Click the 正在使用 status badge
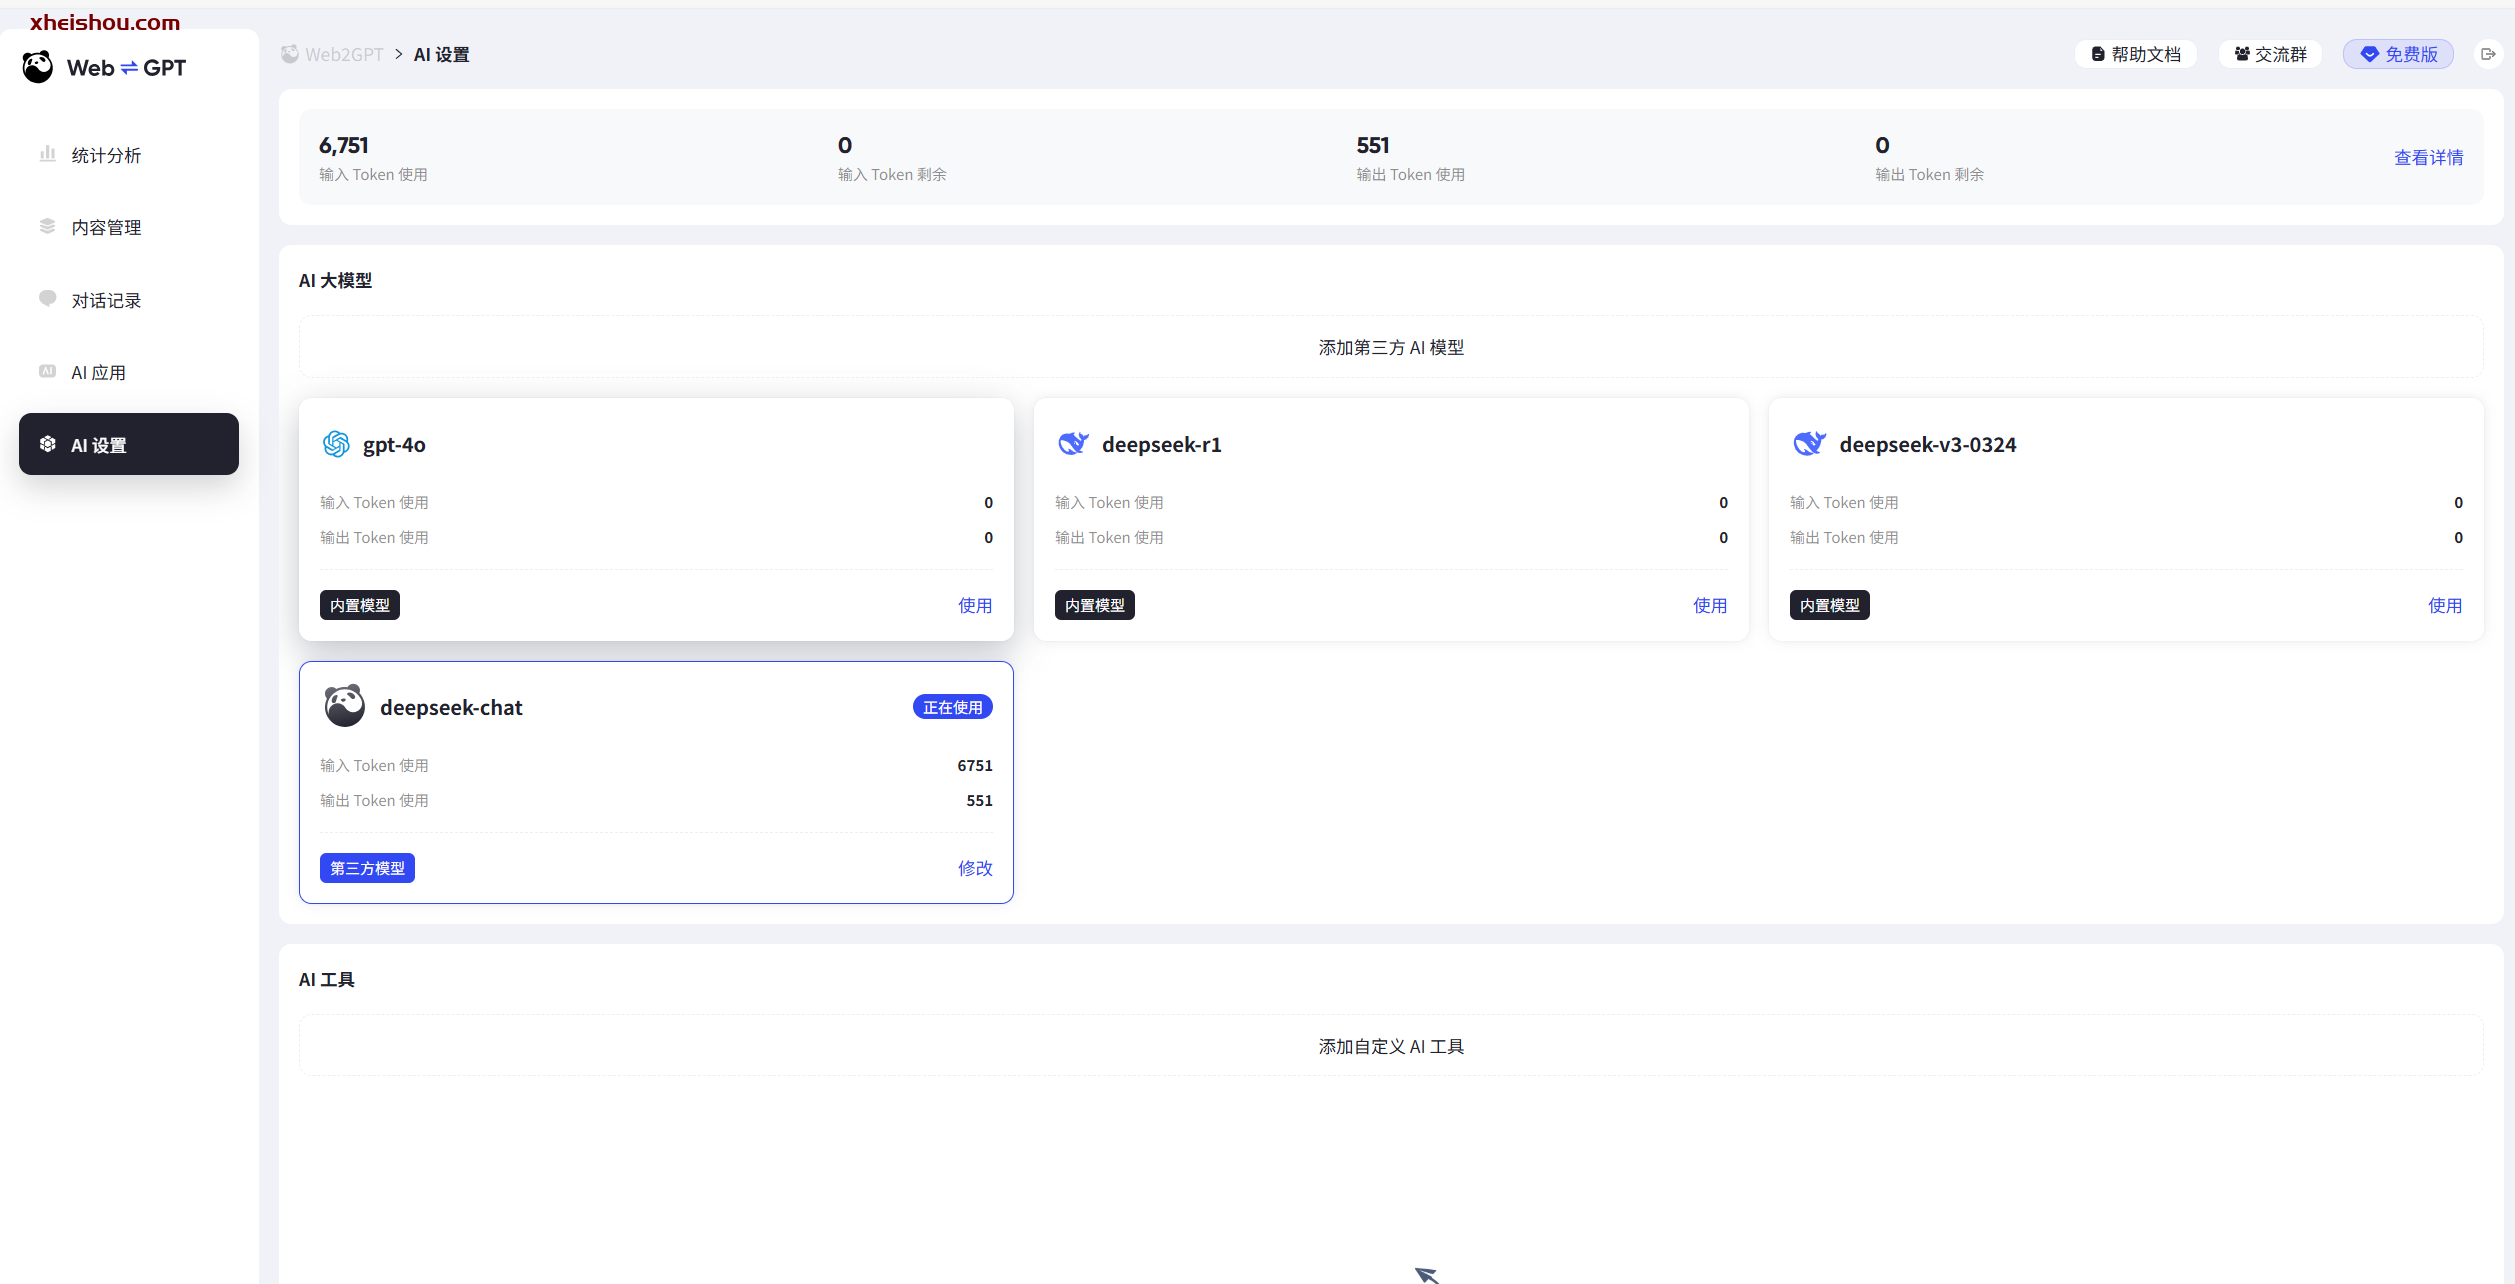Screen dimensions: 2515x1284 (x=953, y=707)
